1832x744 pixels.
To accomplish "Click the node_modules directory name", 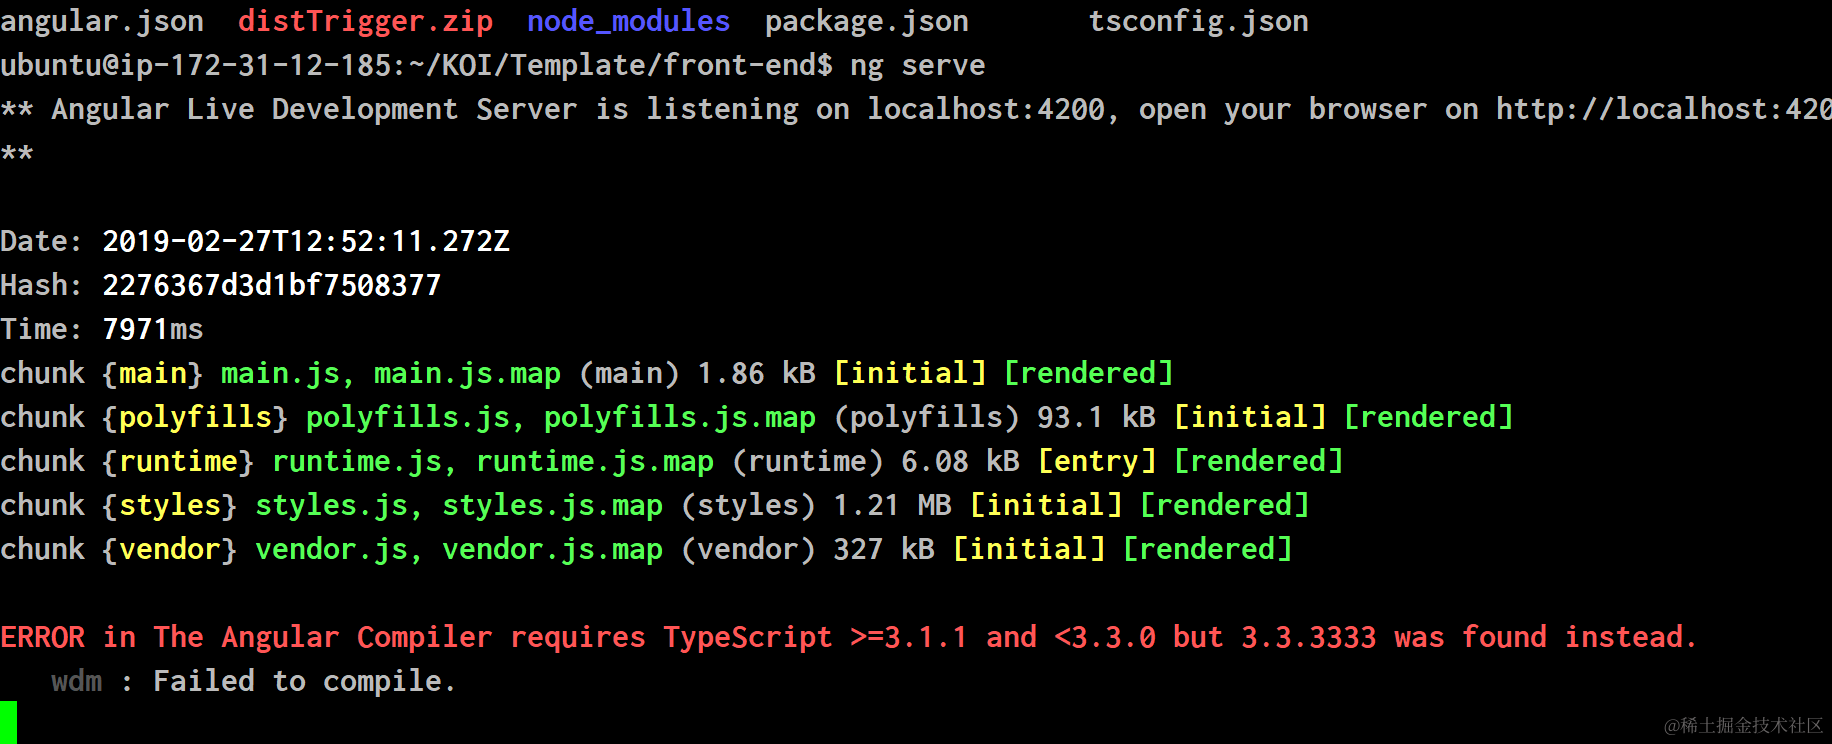I will tap(628, 22).
